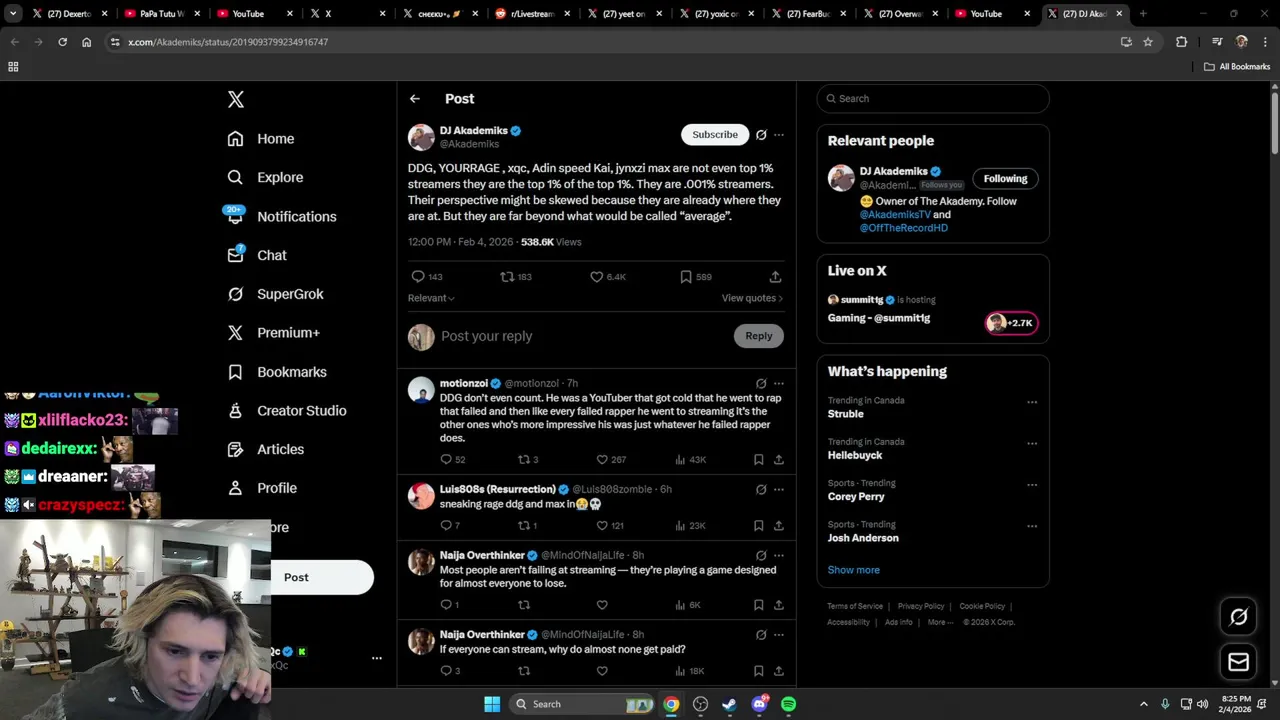
Task: Click the Reply button
Action: coord(758,336)
